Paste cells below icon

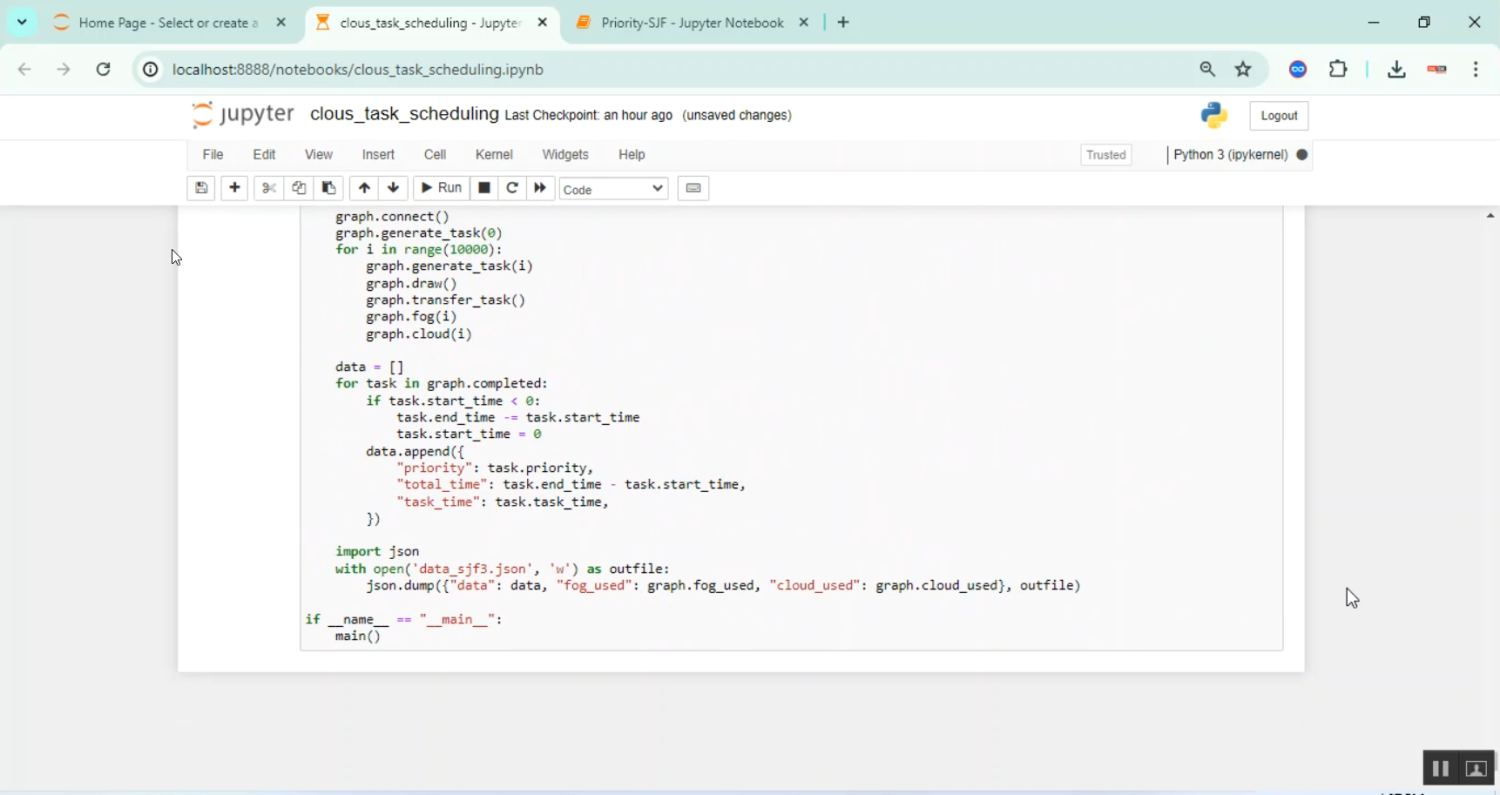[328, 188]
